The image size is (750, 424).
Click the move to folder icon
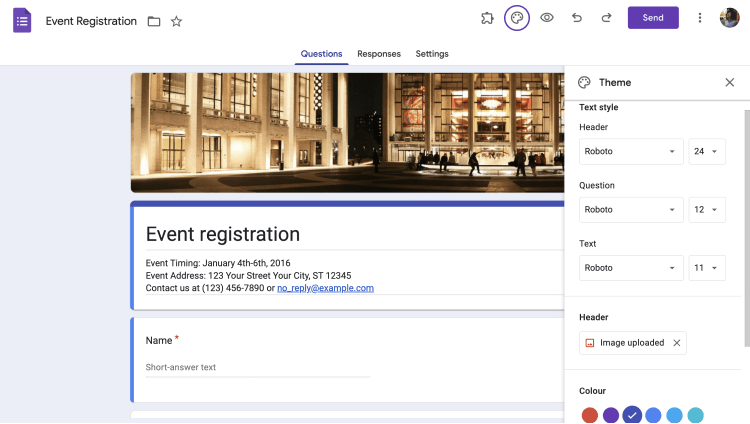point(154,21)
